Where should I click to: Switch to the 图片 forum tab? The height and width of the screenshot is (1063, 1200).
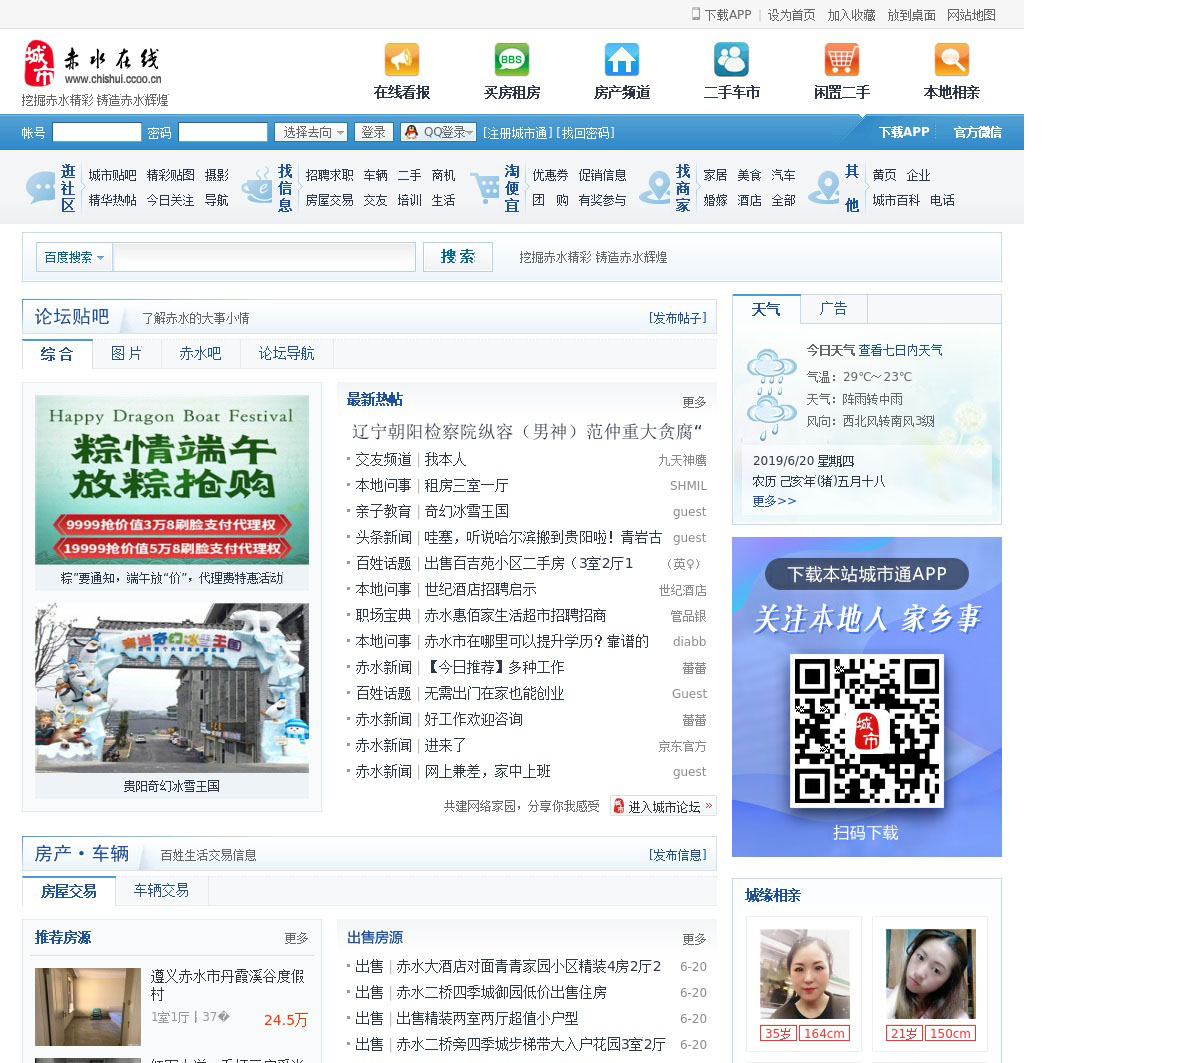[x=127, y=354]
